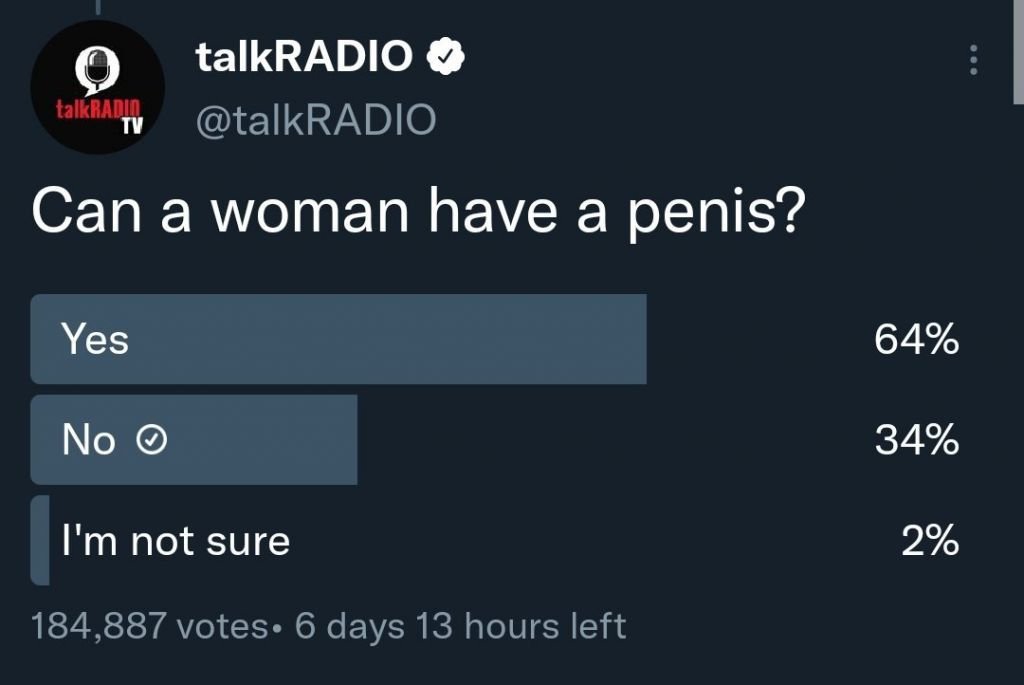The image size is (1024, 685).
Task: Click the 64% result for Yes
Action: pos(917,340)
